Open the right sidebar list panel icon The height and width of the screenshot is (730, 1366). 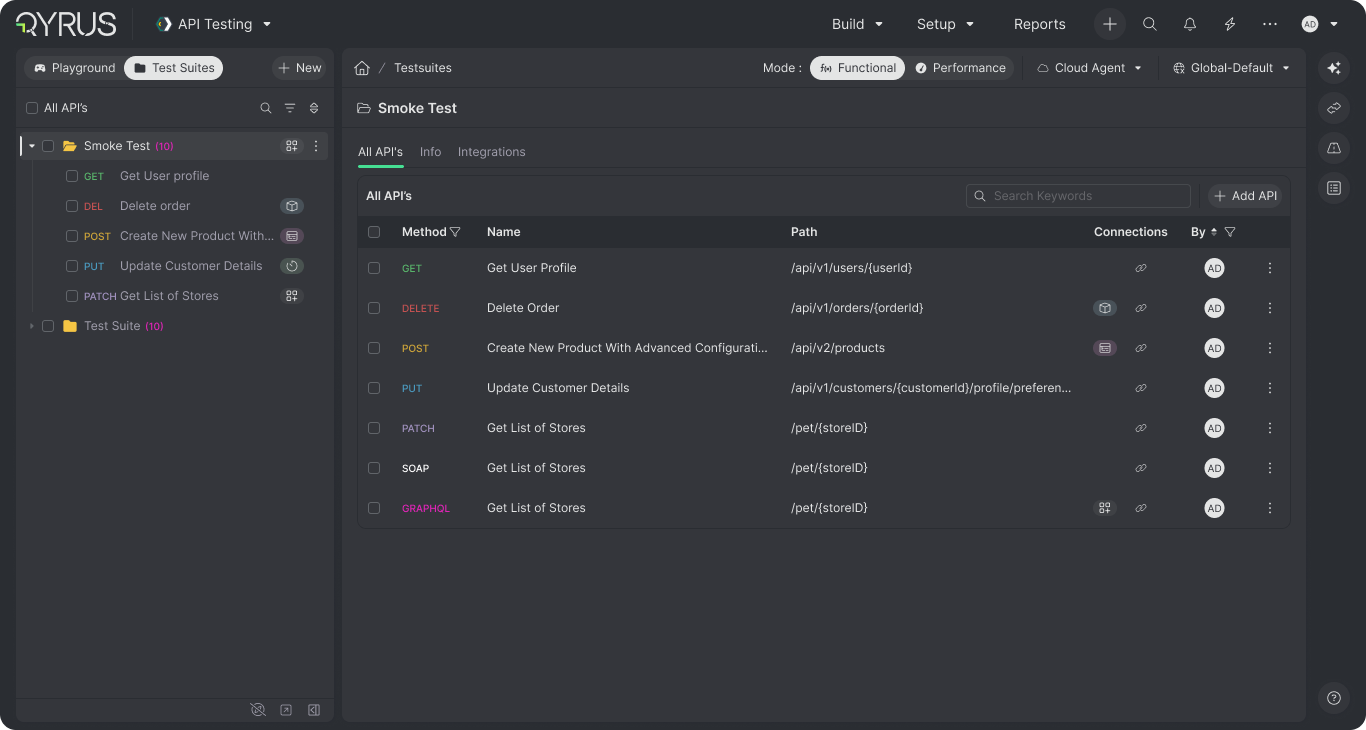(1334, 188)
